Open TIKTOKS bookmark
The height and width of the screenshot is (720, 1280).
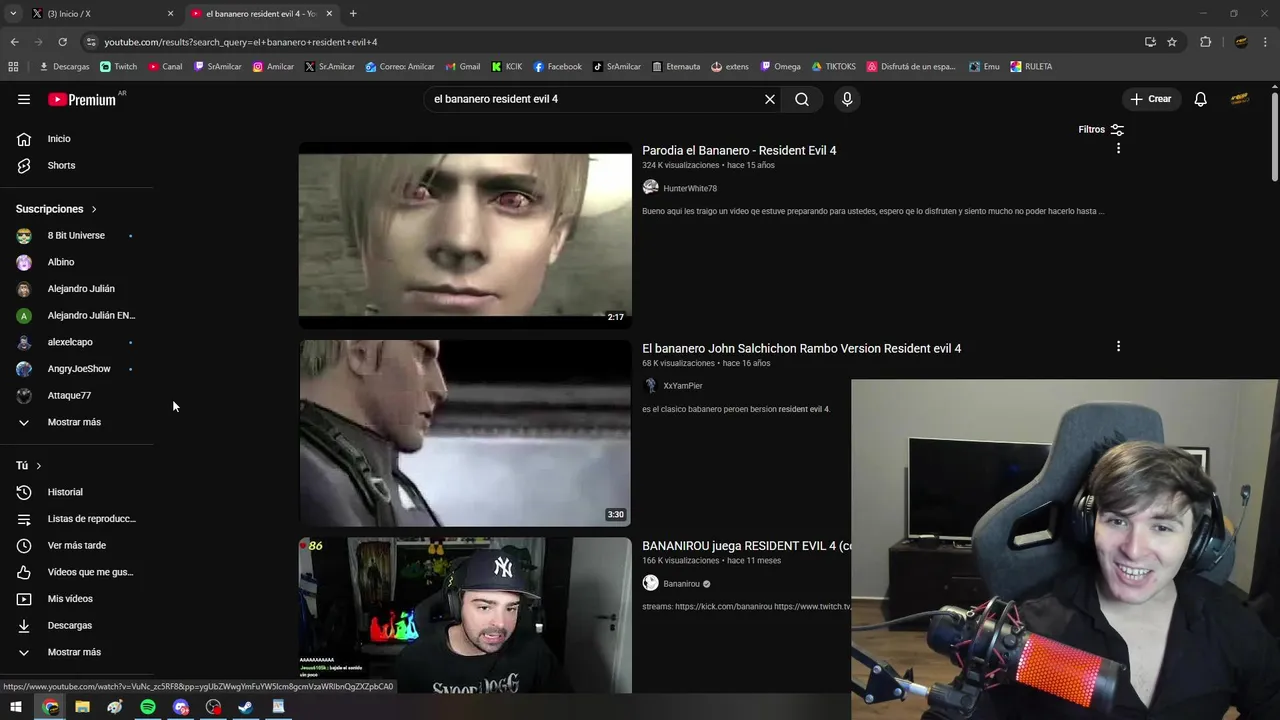pyautogui.click(x=834, y=67)
